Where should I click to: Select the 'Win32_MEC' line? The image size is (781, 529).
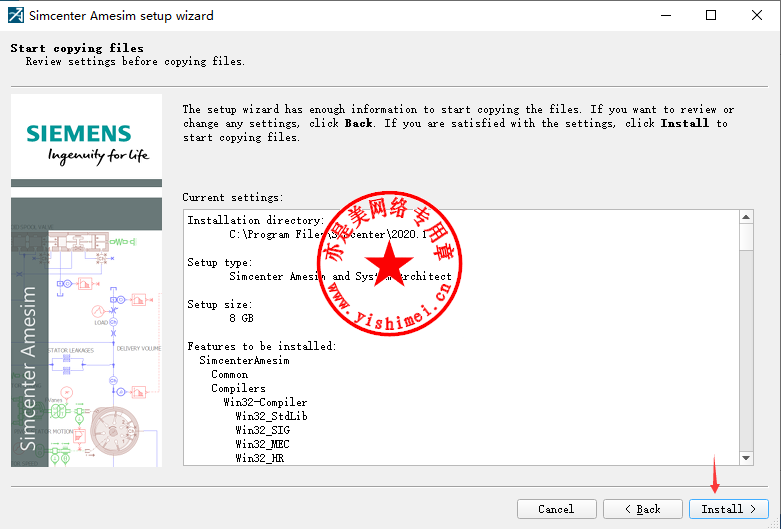click(x=262, y=444)
